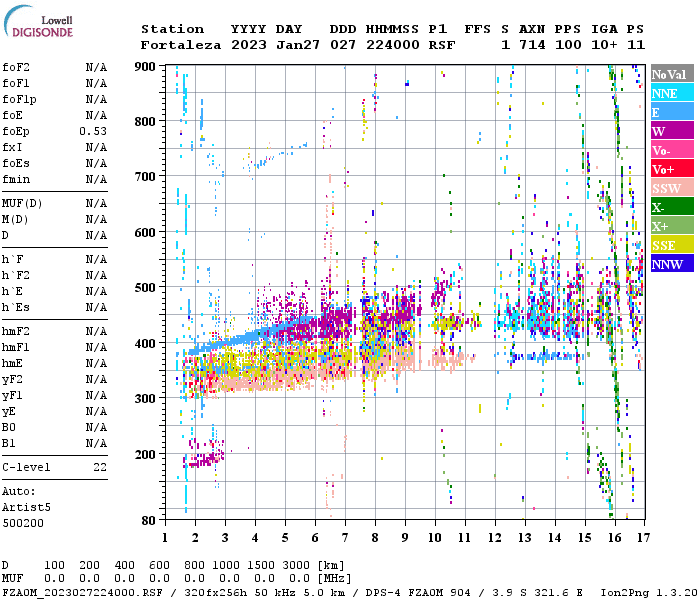Pick the X+ light green legend swatch
Image resolution: width=700 pixels, height=600 pixels.
[x=672, y=225]
